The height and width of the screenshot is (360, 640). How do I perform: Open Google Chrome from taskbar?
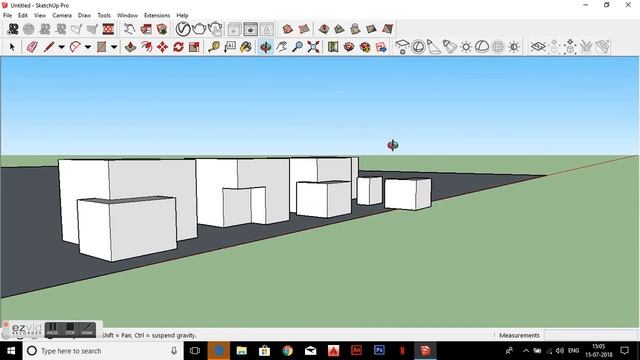click(x=287, y=351)
